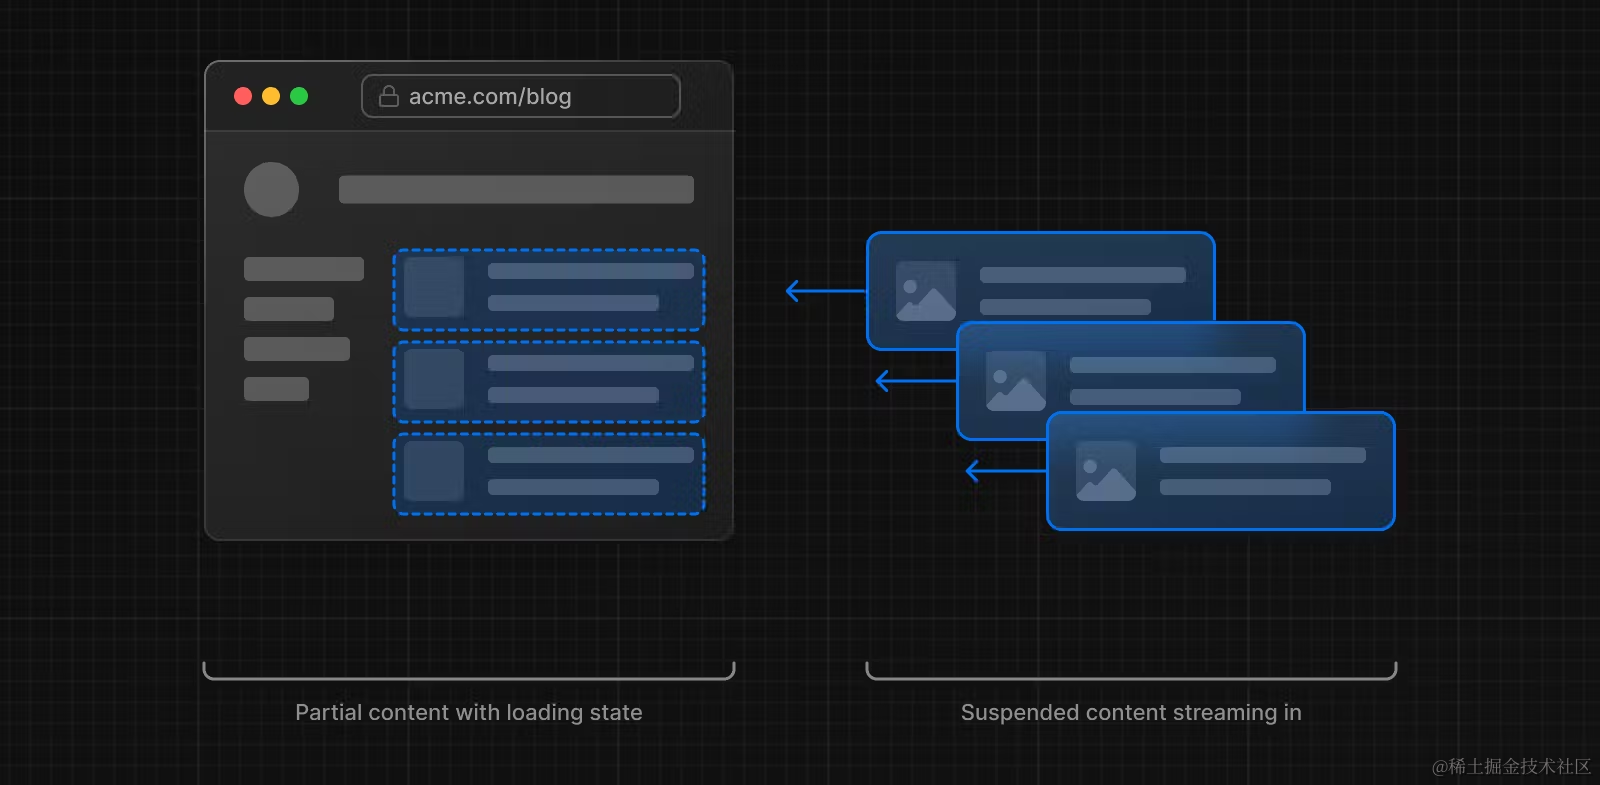Select the third dashed loading placeholder card
Image resolution: width=1600 pixels, height=785 pixels.
point(549,474)
